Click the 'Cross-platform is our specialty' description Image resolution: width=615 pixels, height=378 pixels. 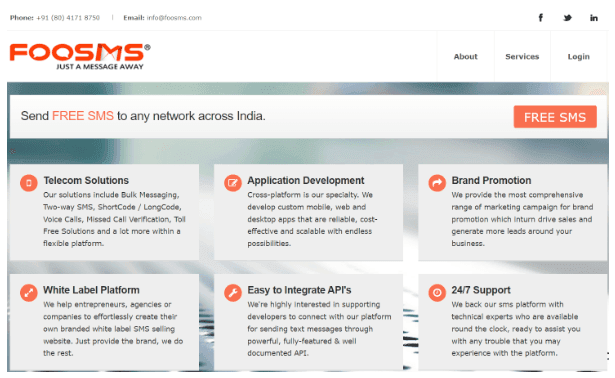point(312,219)
